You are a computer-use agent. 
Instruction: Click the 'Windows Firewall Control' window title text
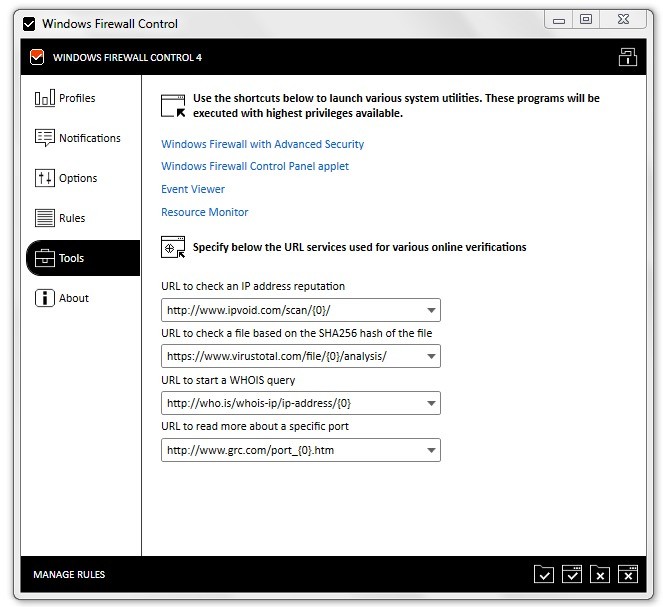[x=110, y=24]
